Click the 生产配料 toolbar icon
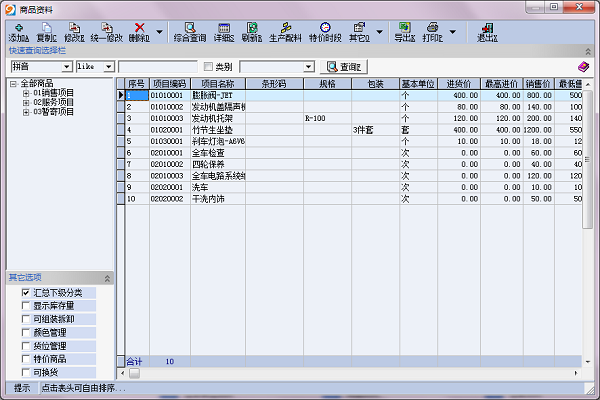600x400 pixels. [285, 31]
